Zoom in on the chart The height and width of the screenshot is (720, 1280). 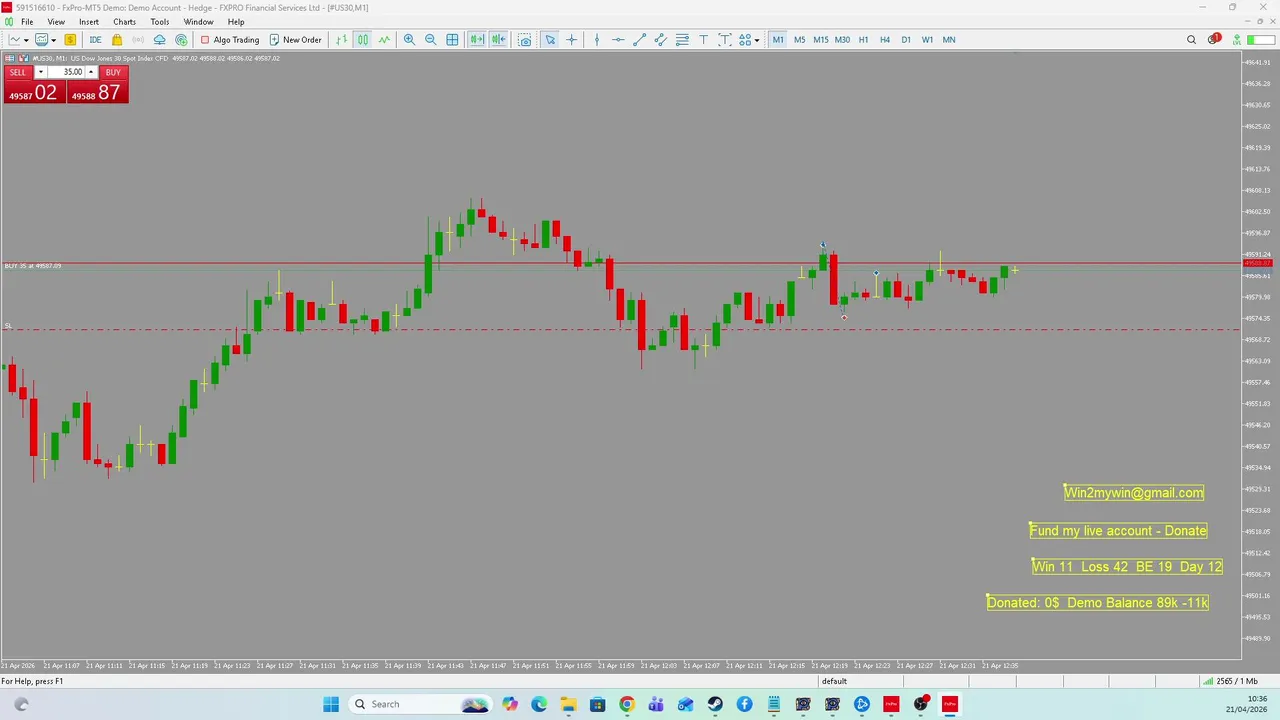409,40
